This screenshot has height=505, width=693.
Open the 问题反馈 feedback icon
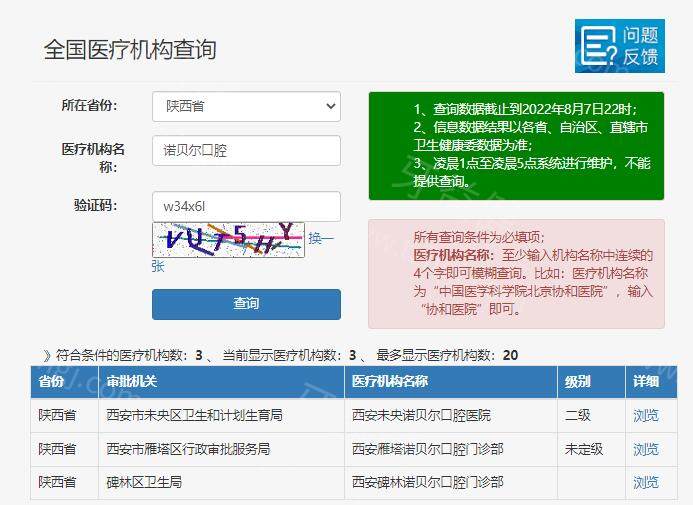pos(620,46)
